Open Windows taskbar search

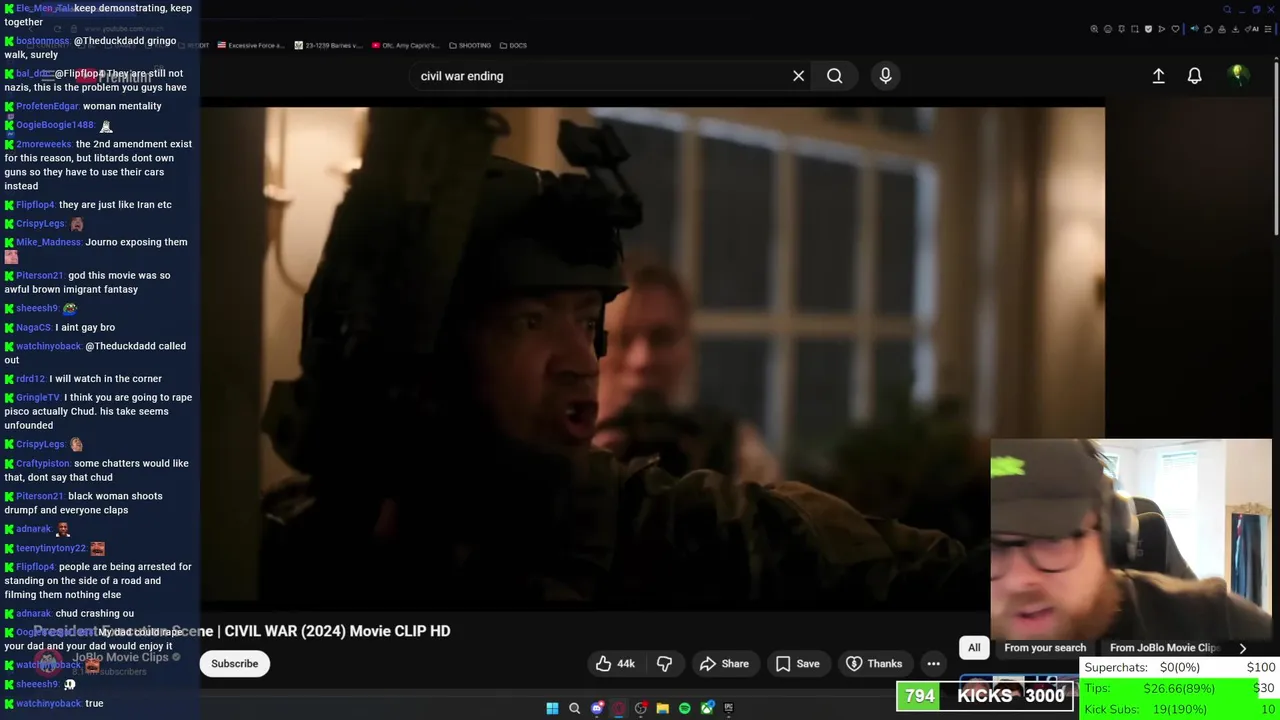click(574, 708)
